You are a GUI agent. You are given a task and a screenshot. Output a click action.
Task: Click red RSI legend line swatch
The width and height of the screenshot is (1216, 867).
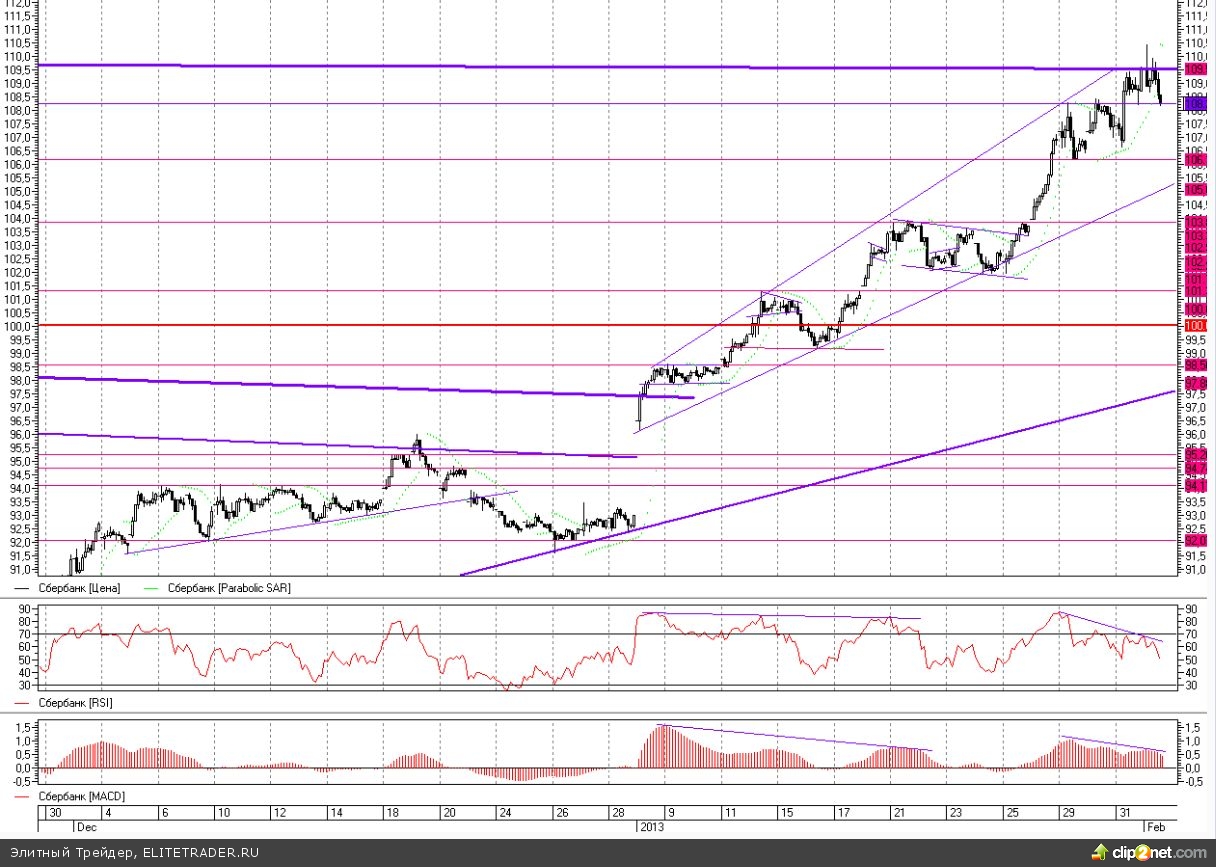[24, 703]
